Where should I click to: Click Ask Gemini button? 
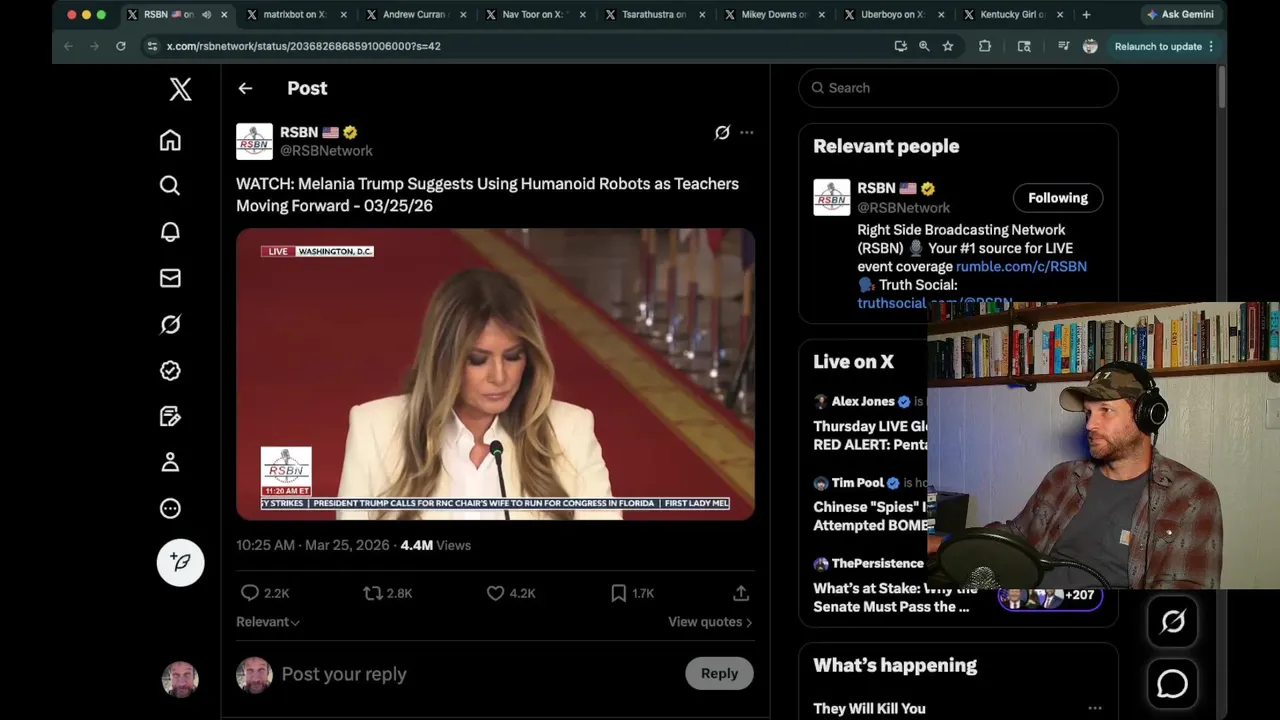[1180, 15]
